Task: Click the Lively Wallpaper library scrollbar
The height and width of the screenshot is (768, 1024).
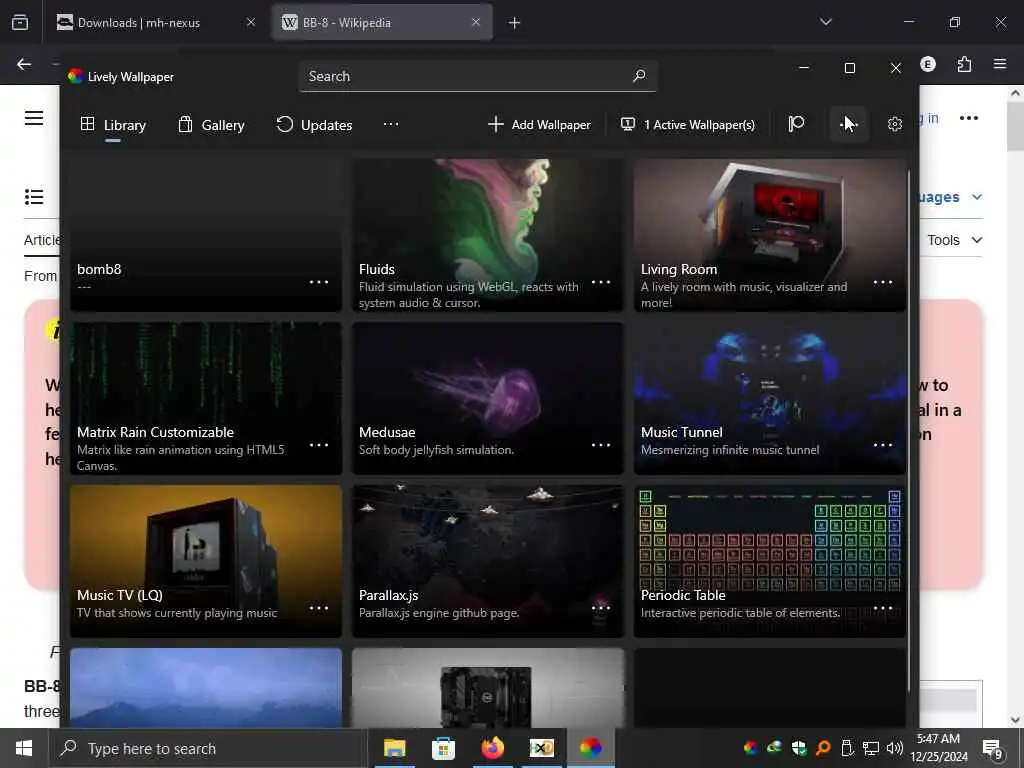Action: point(909,431)
